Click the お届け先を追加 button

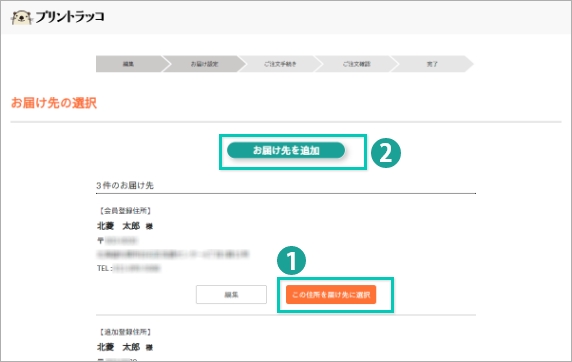coord(286,150)
